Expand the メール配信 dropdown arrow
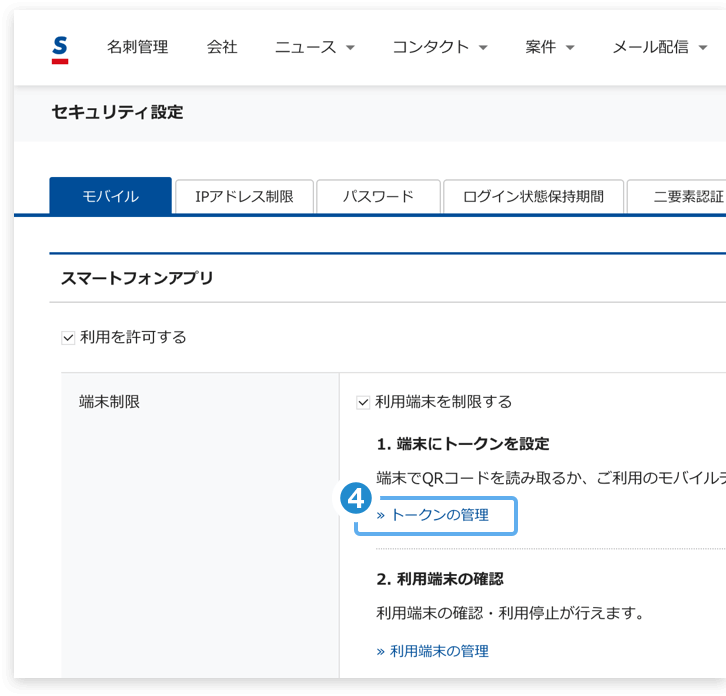726x696 pixels. 703,47
